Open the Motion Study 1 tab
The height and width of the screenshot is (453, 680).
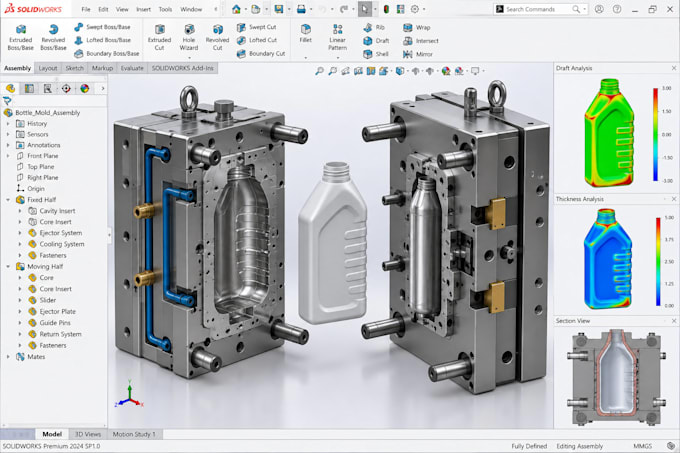(x=134, y=434)
